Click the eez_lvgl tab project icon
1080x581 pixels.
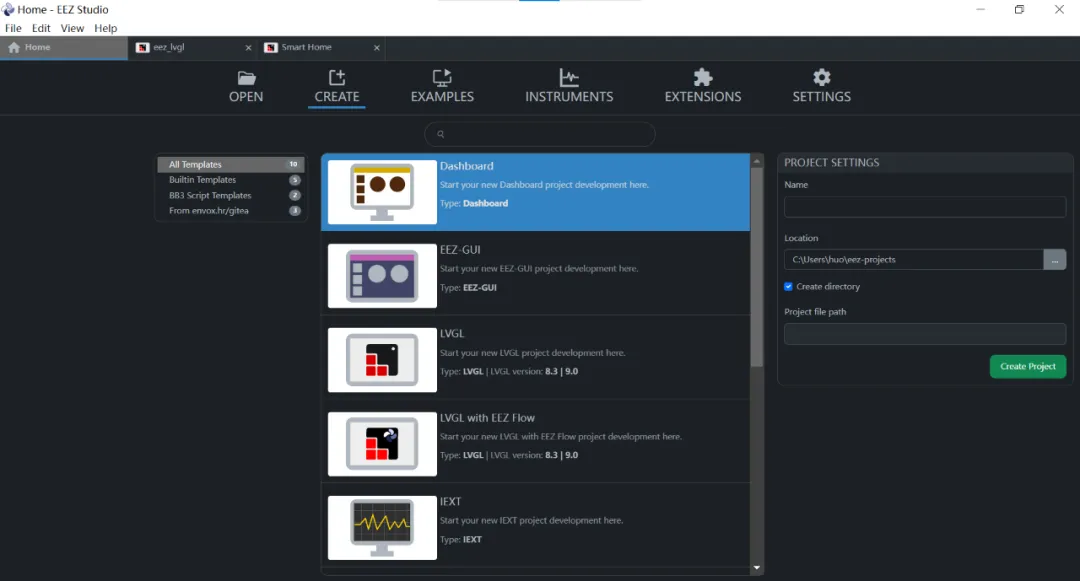(143, 47)
